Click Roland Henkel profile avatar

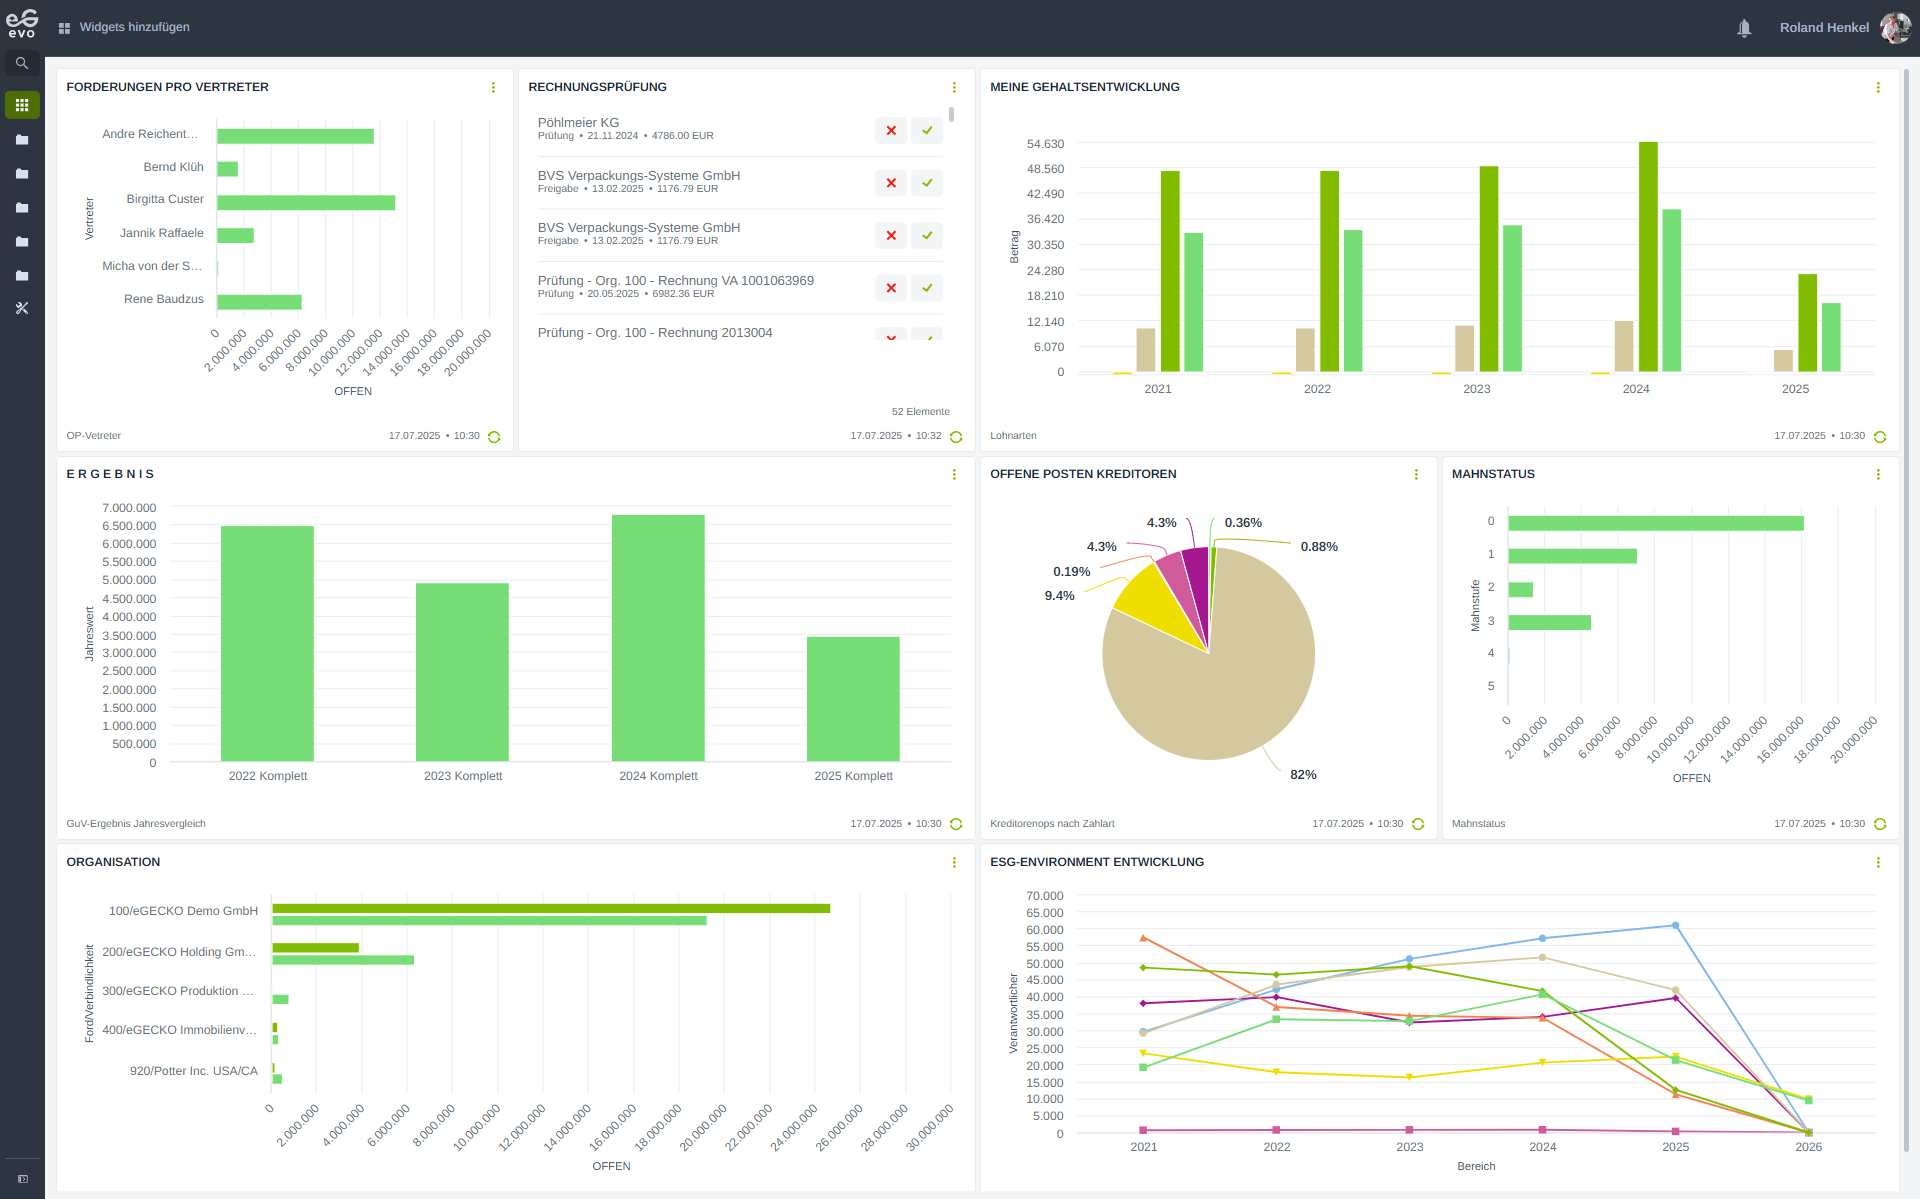(x=1895, y=28)
